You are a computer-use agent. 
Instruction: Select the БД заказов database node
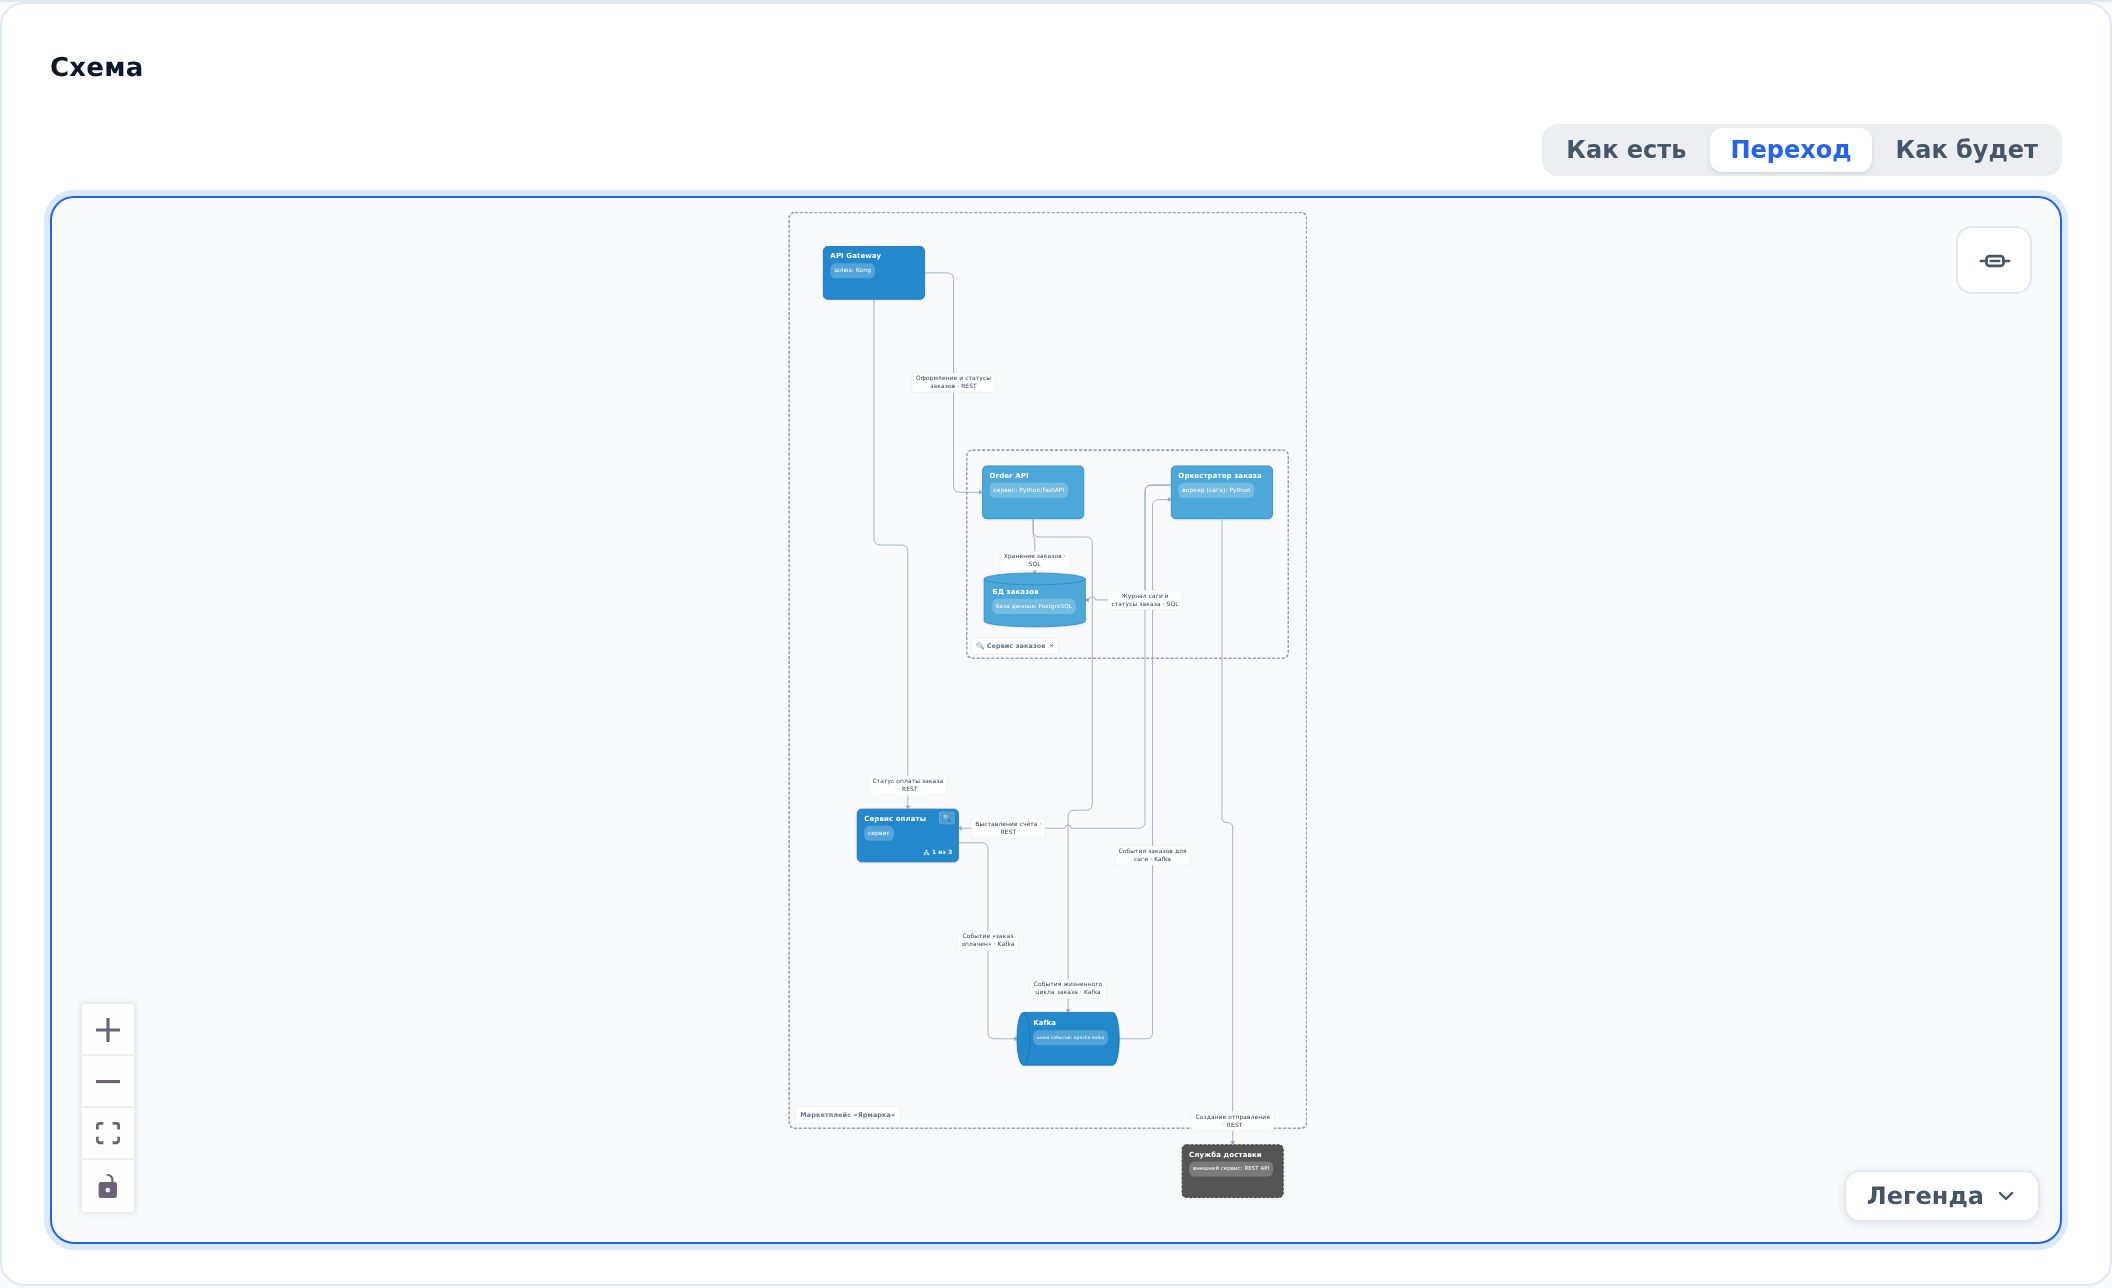click(x=1035, y=600)
